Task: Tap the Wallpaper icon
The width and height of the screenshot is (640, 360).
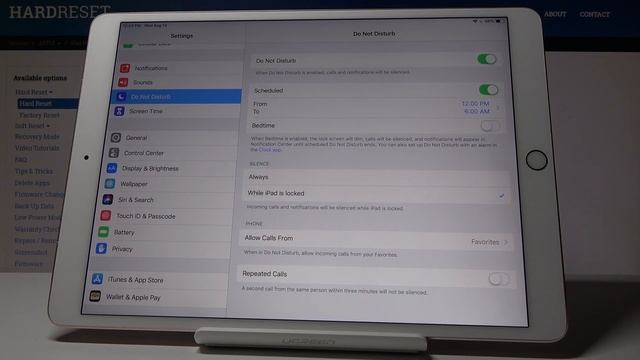Action: point(110,184)
